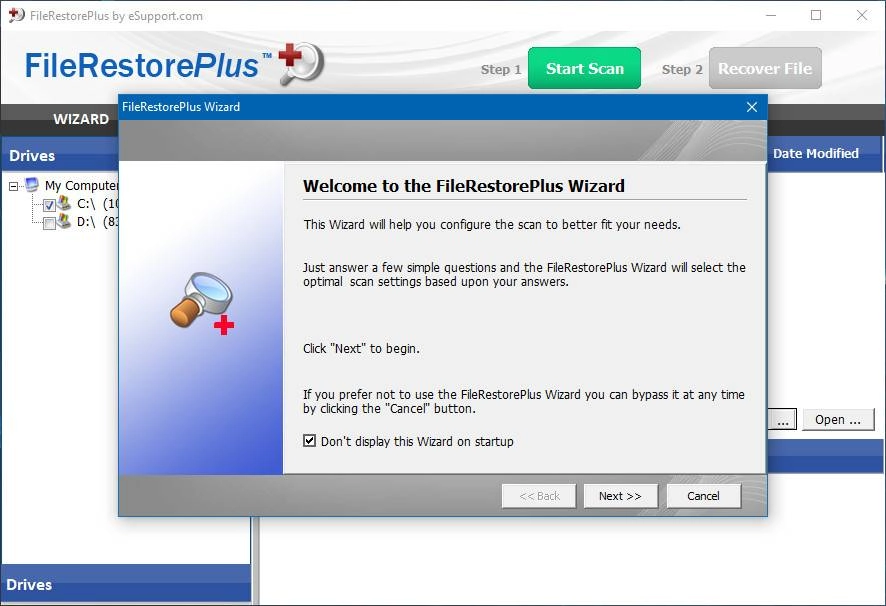Click the browse ellipsis button
The width and height of the screenshot is (886, 606).
pos(783,419)
